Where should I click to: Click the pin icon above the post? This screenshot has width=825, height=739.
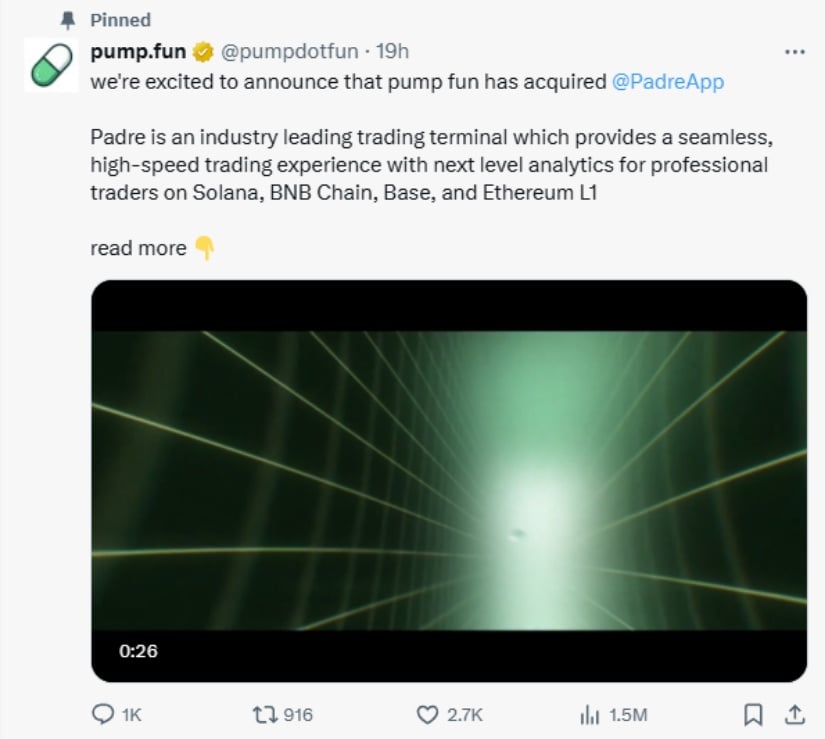pos(68,19)
